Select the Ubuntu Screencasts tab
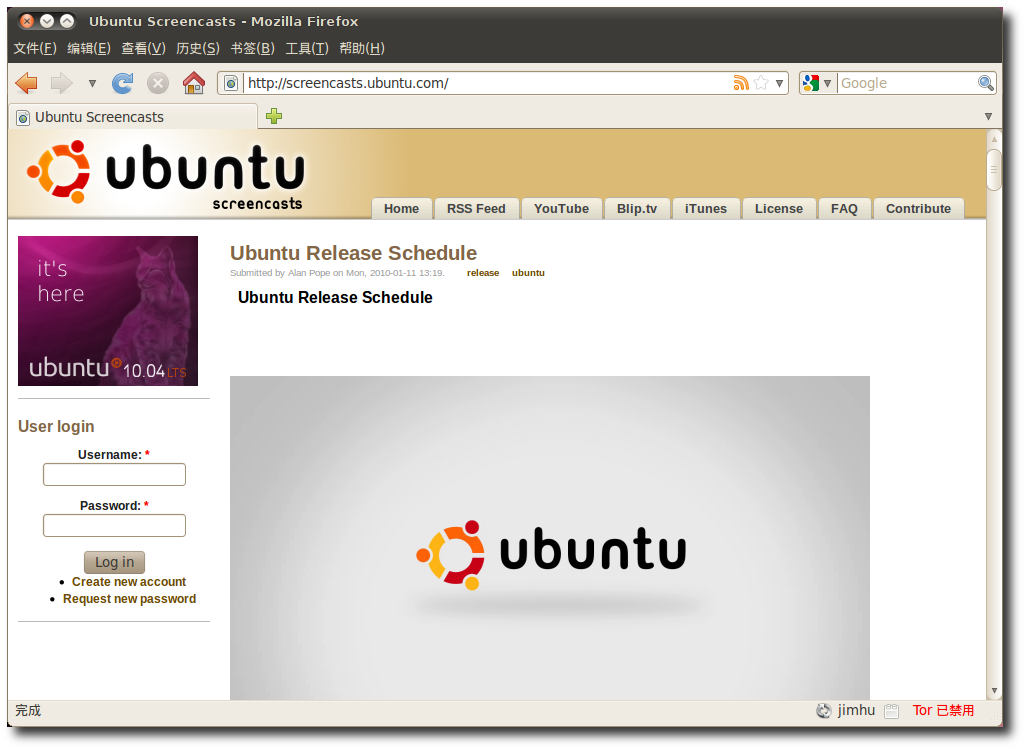 (133, 117)
